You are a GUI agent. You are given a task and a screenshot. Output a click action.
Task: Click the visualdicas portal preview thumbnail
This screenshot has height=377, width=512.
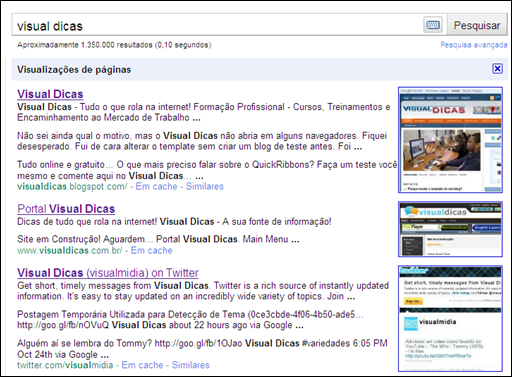point(450,229)
